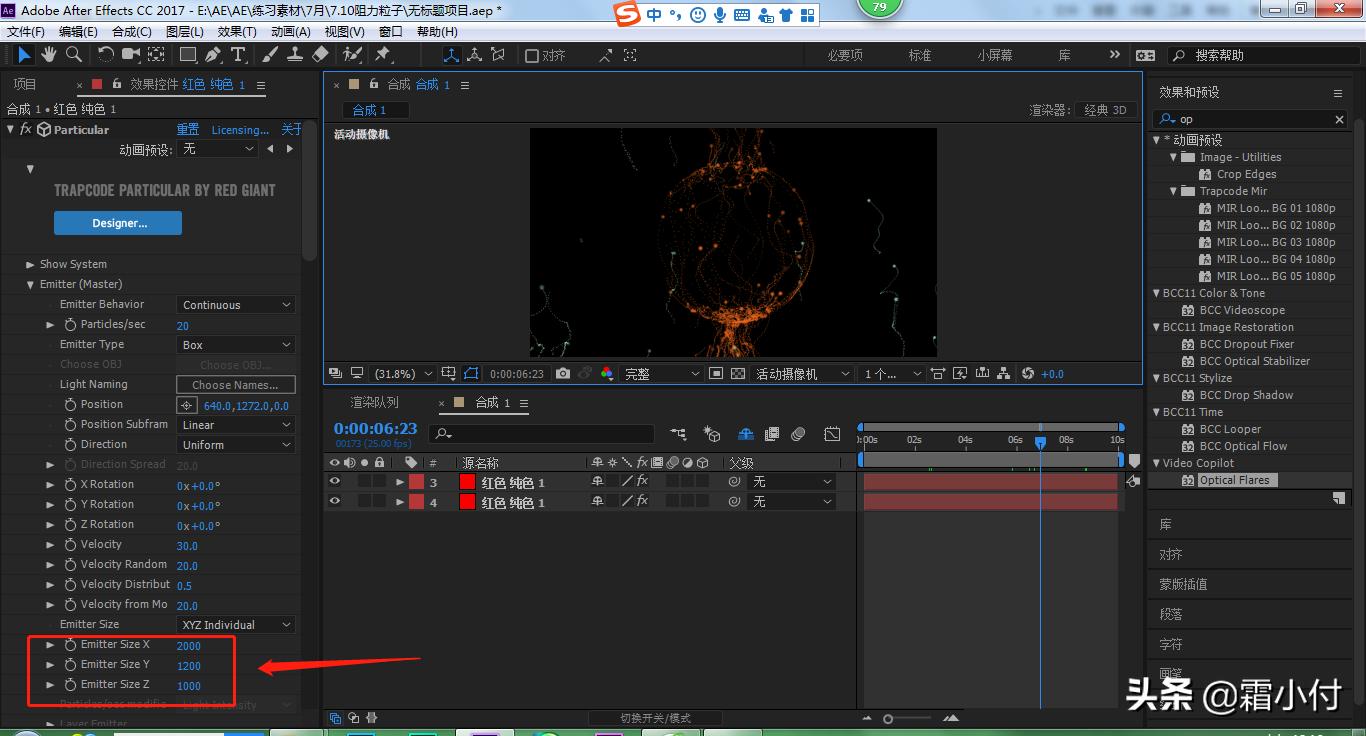Select the Pen tool
This screenshot has width=1366, height=736.
[214, 55]
